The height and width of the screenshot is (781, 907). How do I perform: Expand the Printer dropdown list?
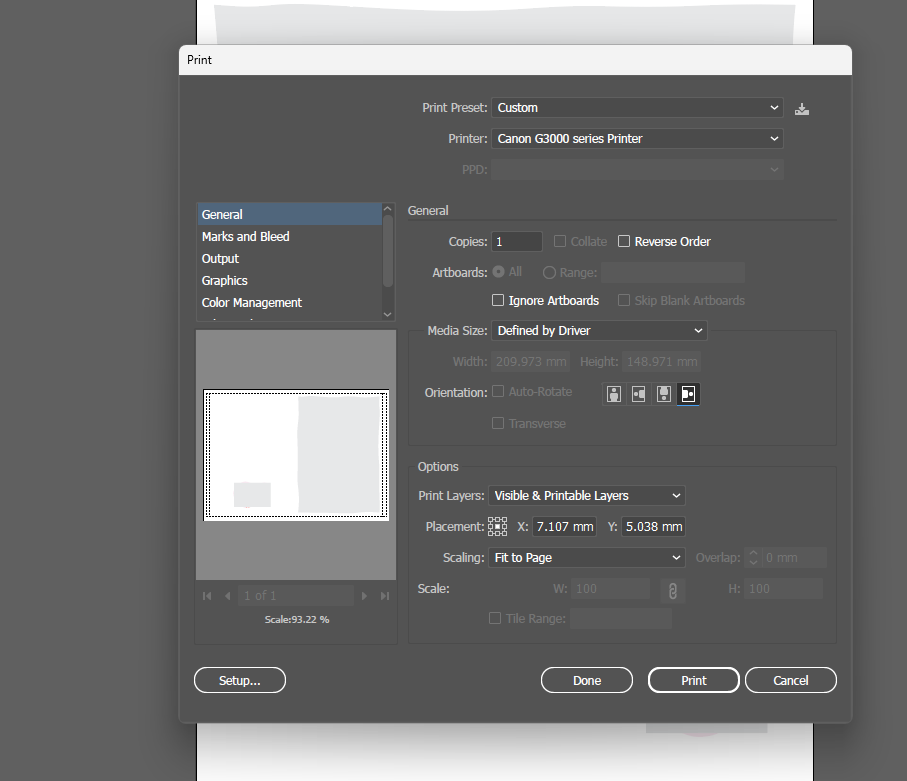[x=637, y=139]
